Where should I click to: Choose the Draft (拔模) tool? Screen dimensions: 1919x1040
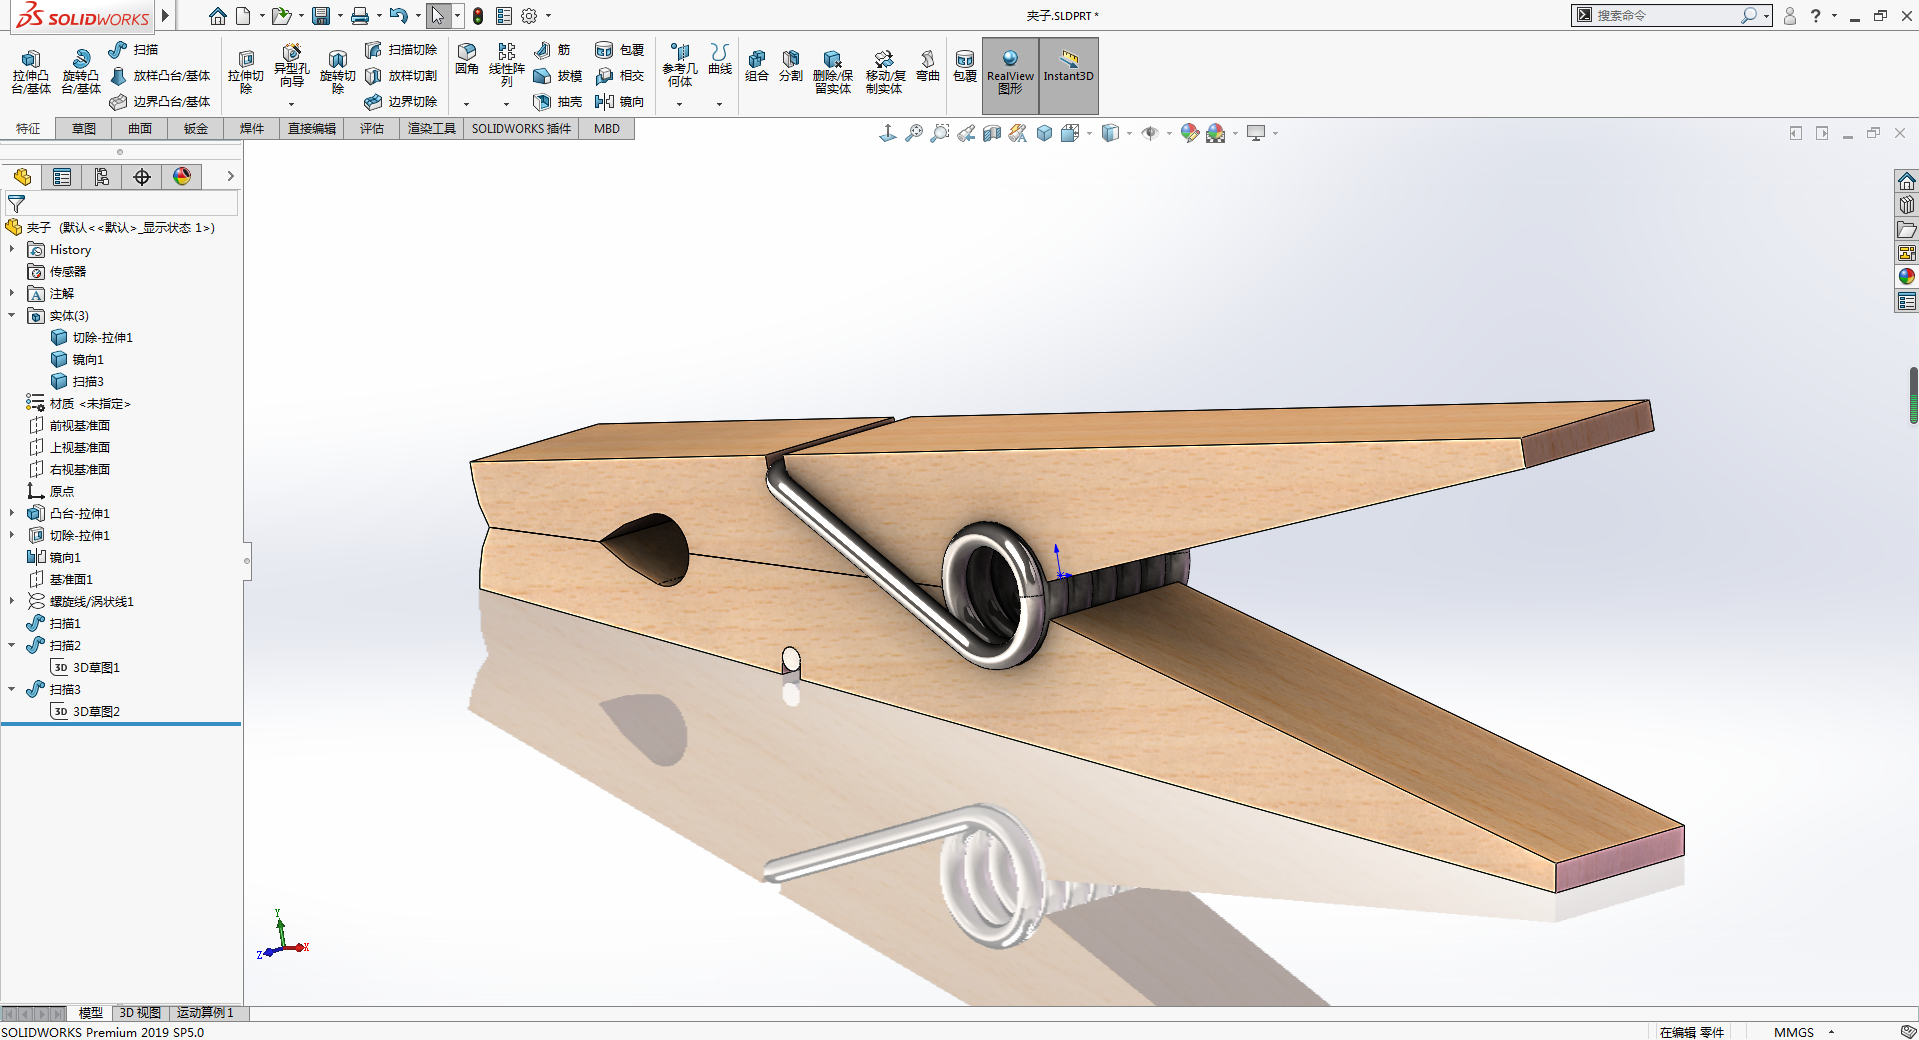point(558,75)
